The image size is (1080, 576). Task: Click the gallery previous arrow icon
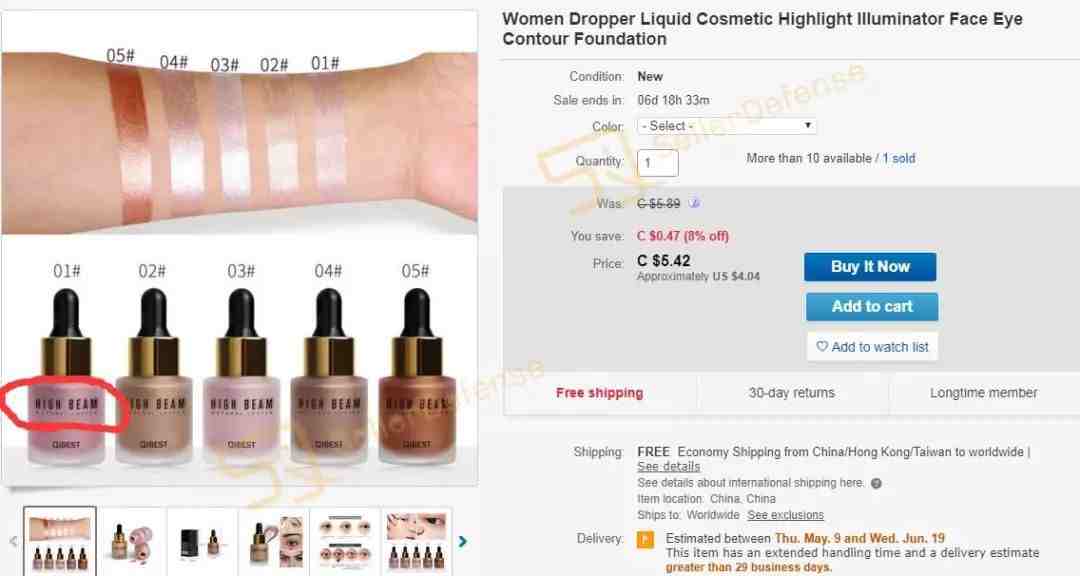click(12, 542)
